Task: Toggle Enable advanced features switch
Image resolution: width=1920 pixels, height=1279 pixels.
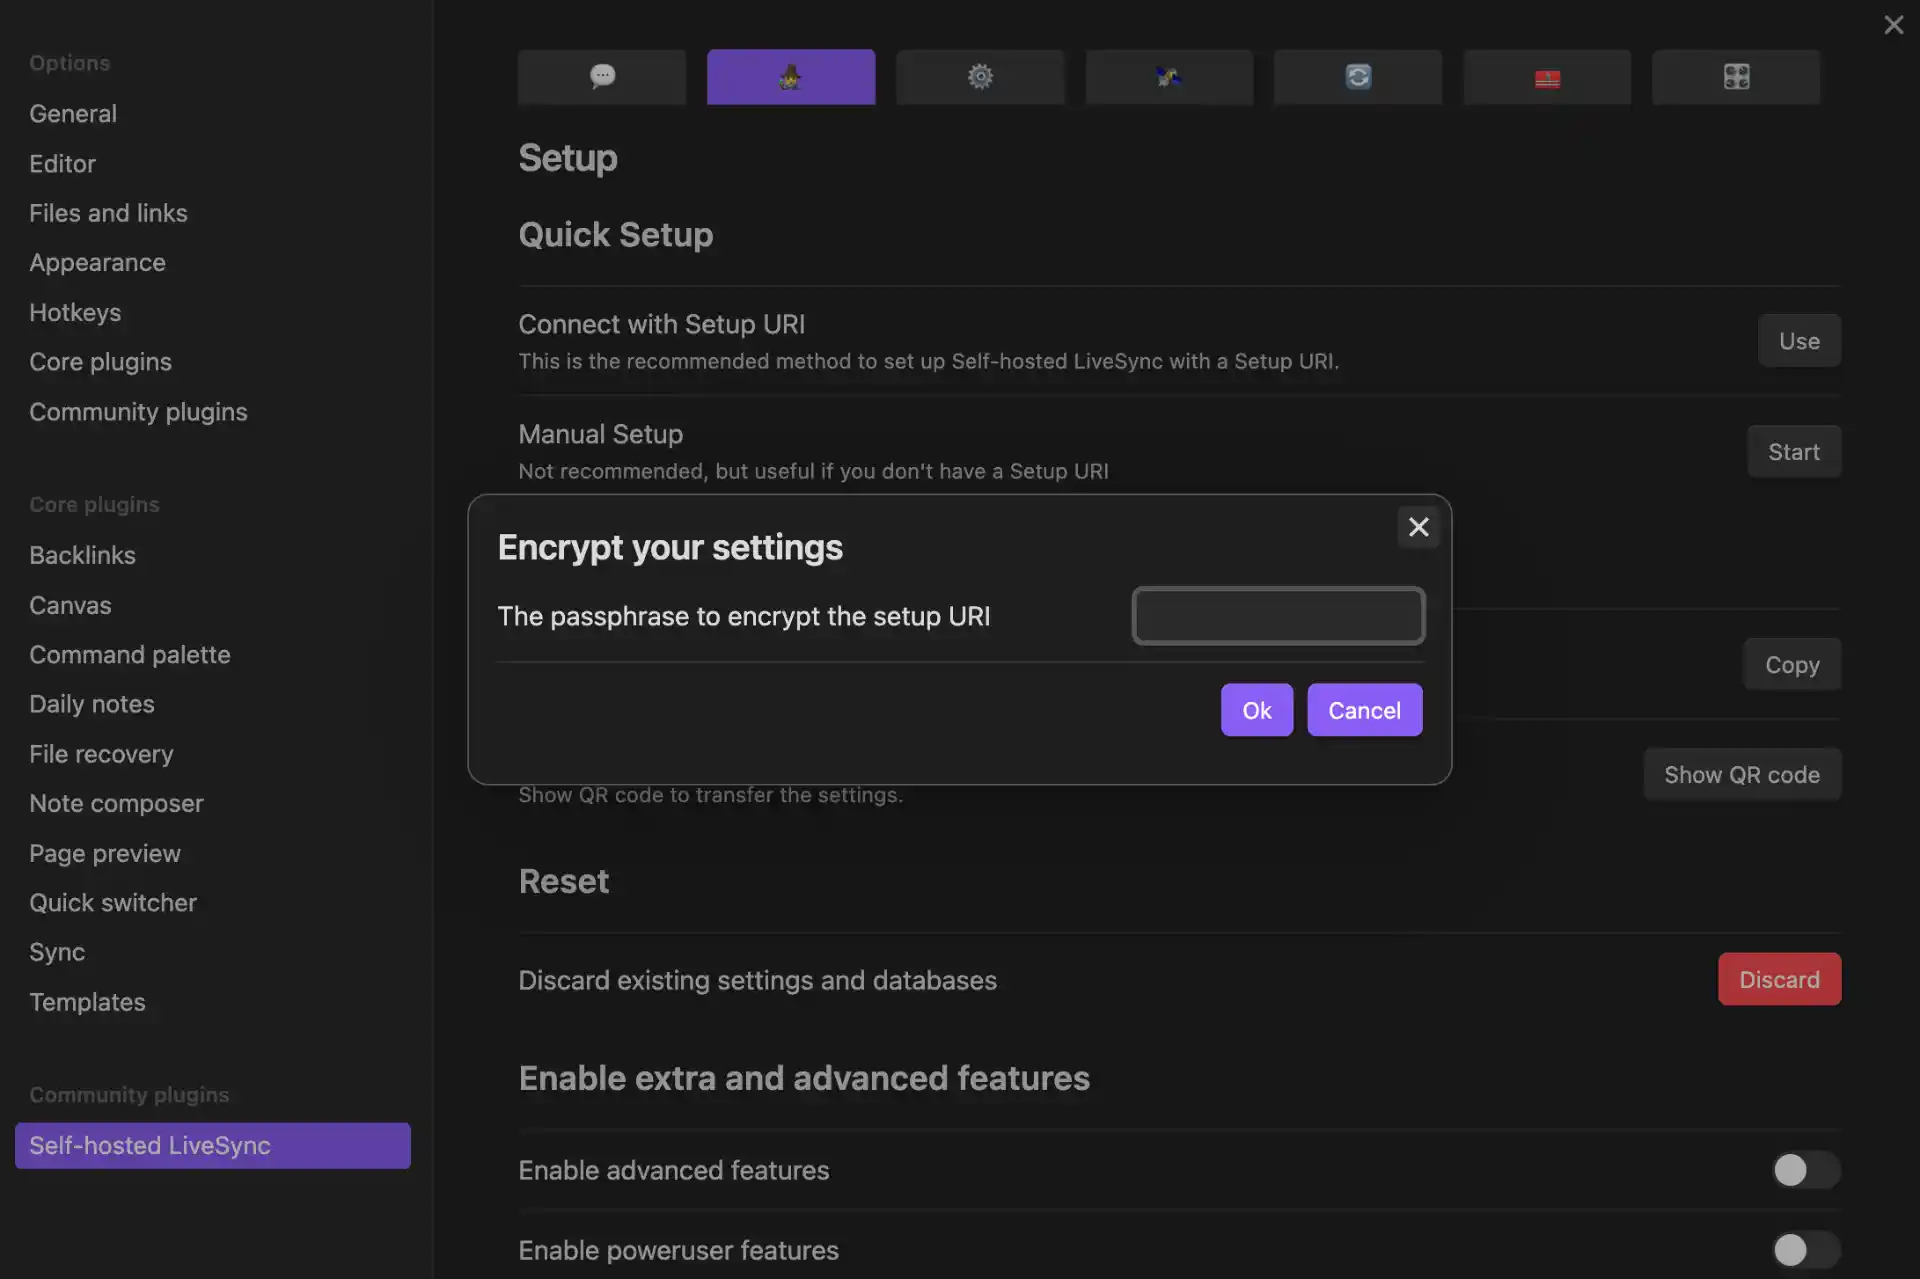Action: click(x=1805, y=1169)
